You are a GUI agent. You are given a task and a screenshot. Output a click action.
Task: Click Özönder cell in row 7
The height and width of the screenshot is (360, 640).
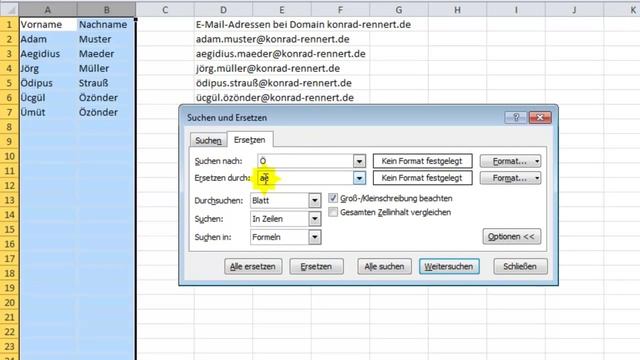pos(106,112)
